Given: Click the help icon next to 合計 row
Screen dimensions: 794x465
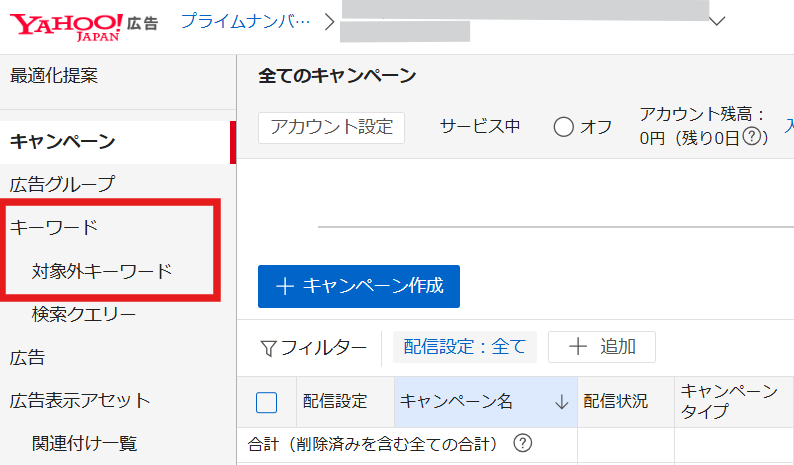Looking at the screenshot, I should pos(522,442).
